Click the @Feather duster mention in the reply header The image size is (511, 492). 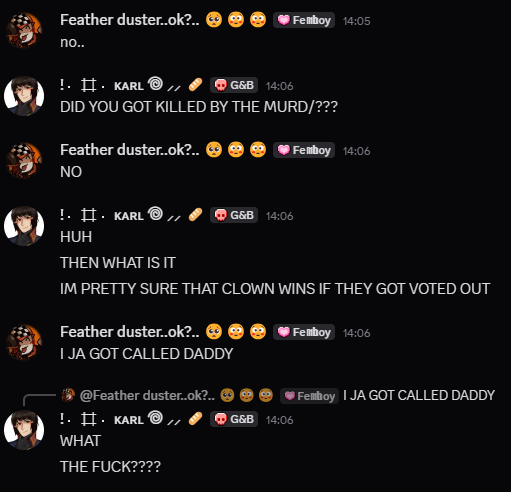tap(147, 395)
